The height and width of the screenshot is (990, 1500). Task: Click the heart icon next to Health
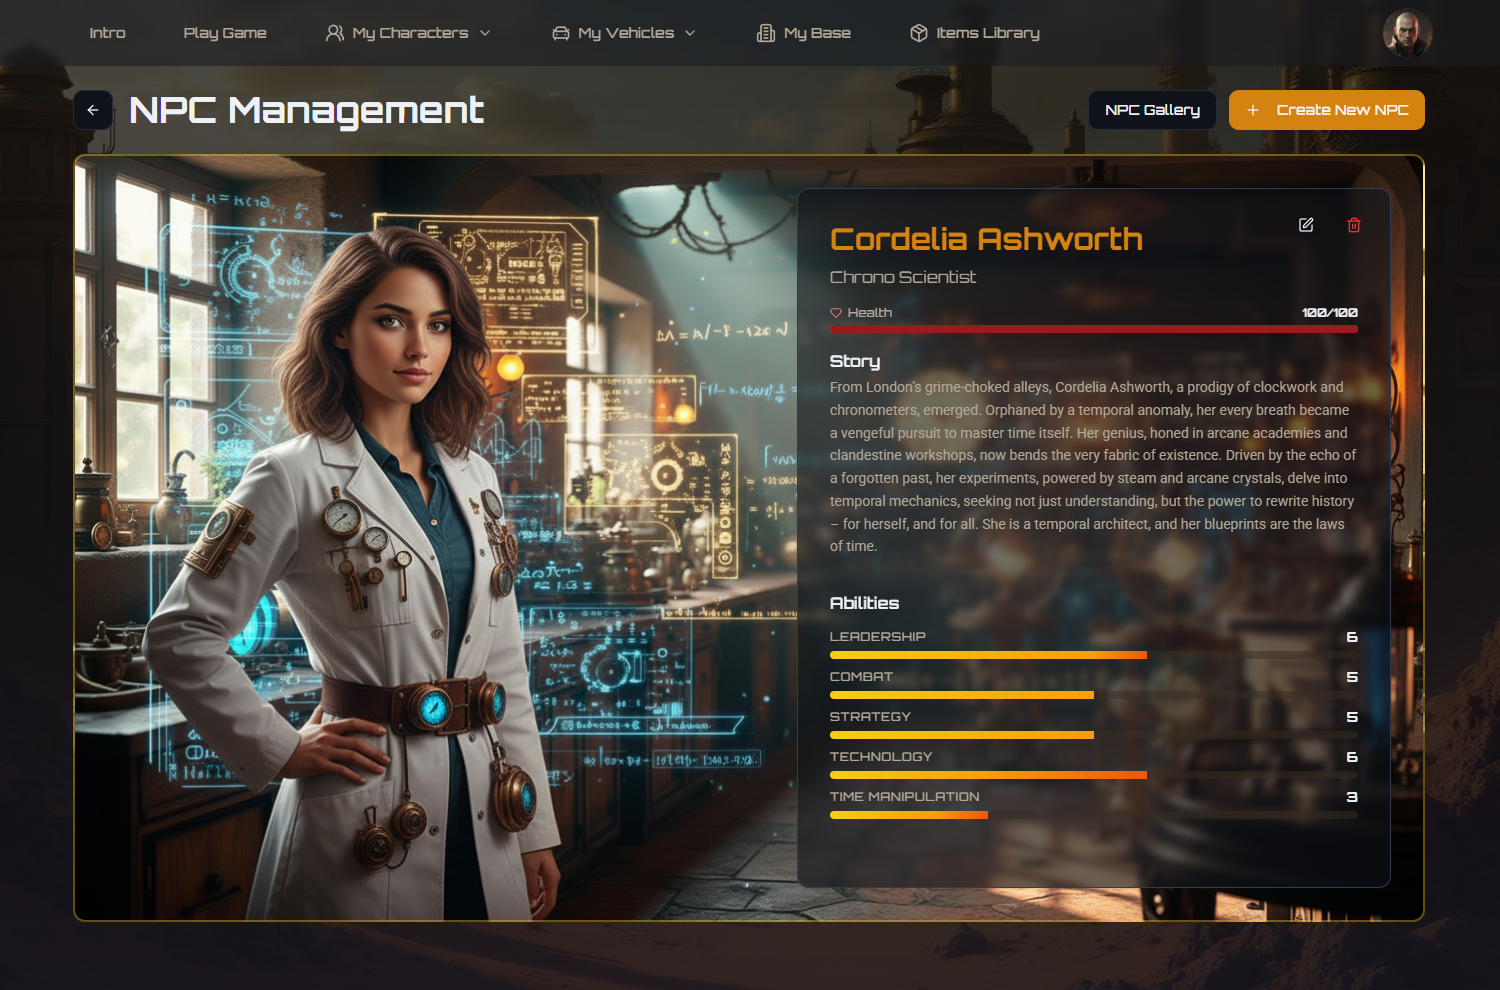click(x=836, y=313)
